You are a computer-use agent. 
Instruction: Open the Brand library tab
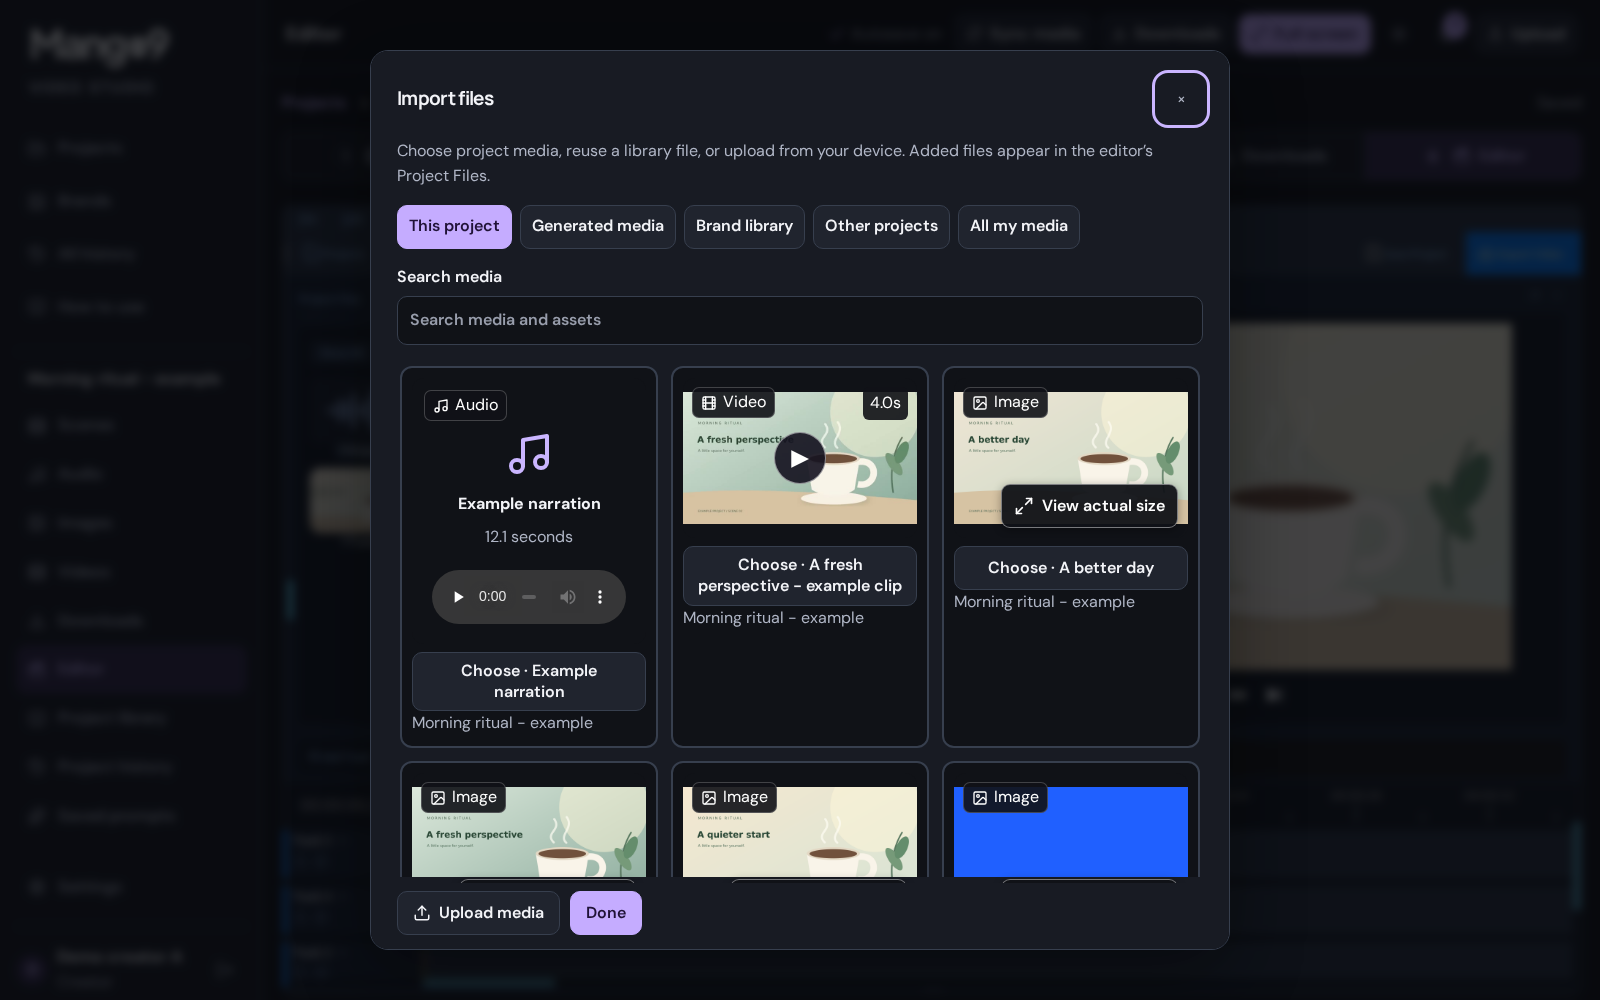pyautogui.click(x=744, y=227)
